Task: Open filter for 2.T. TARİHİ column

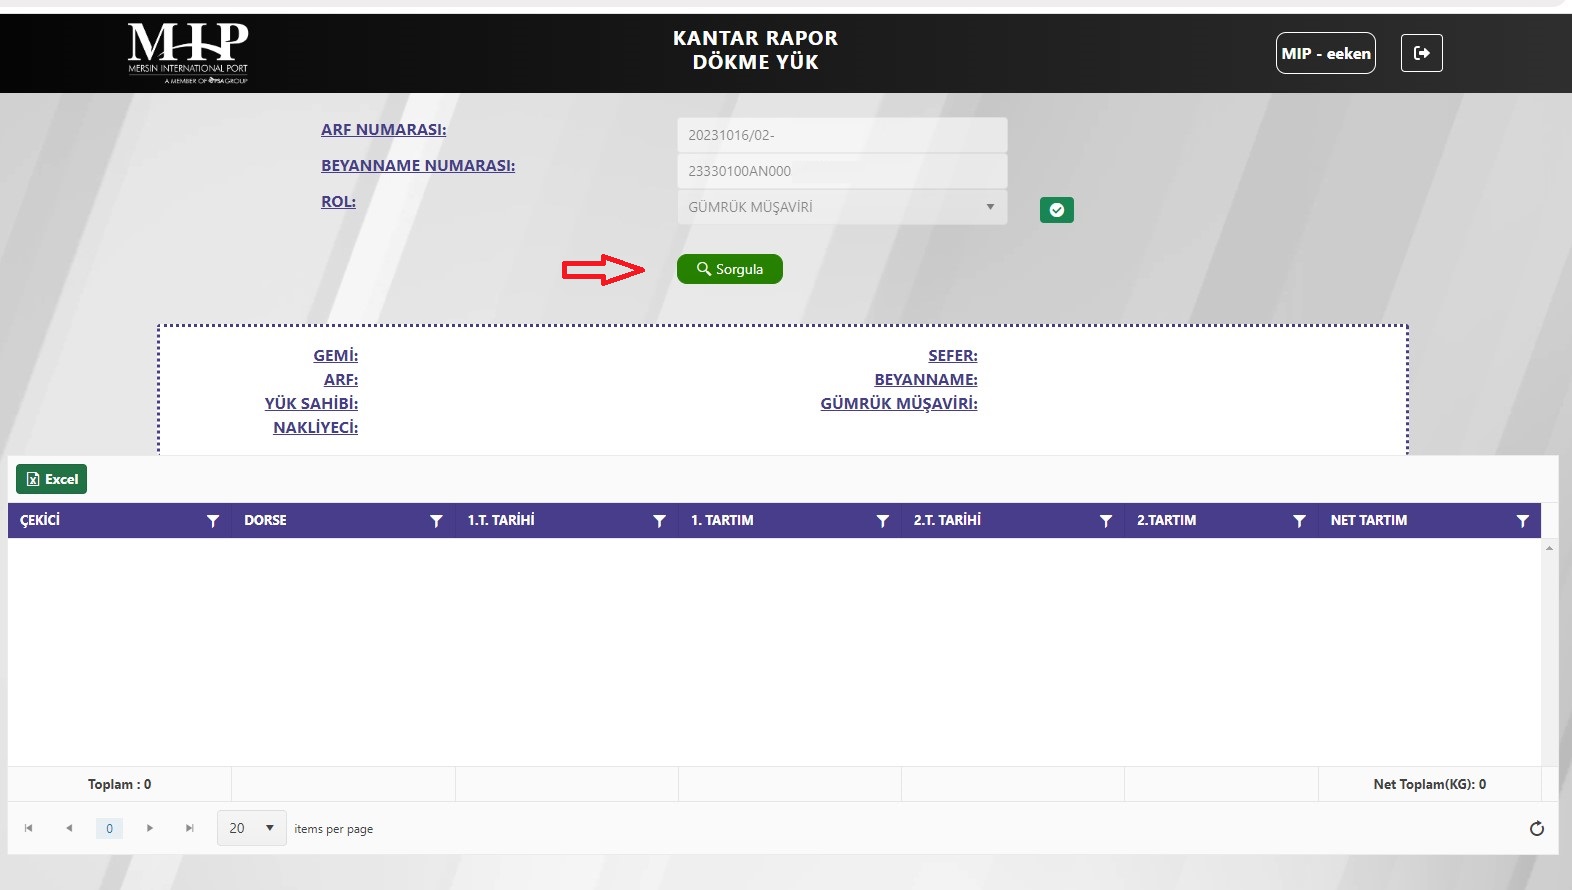Action: coord(1105,521)
